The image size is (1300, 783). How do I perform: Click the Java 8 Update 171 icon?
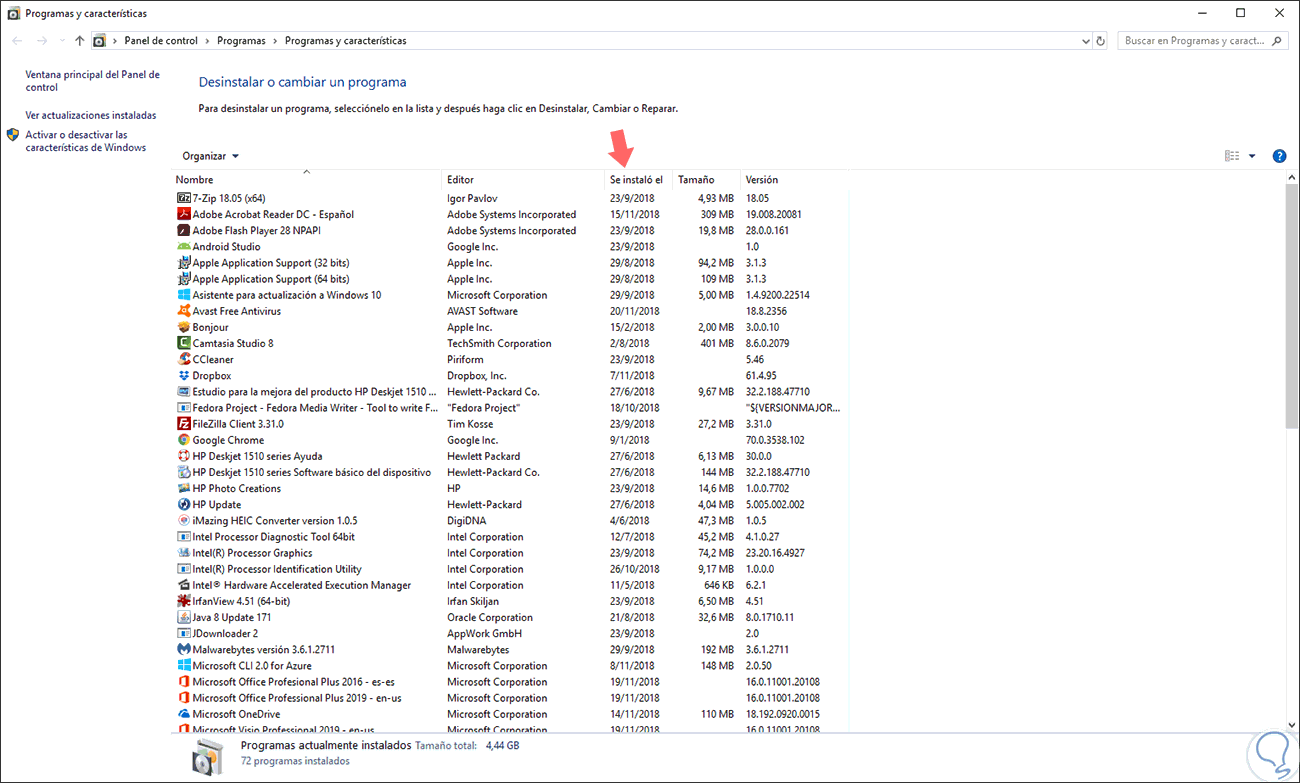184,617
